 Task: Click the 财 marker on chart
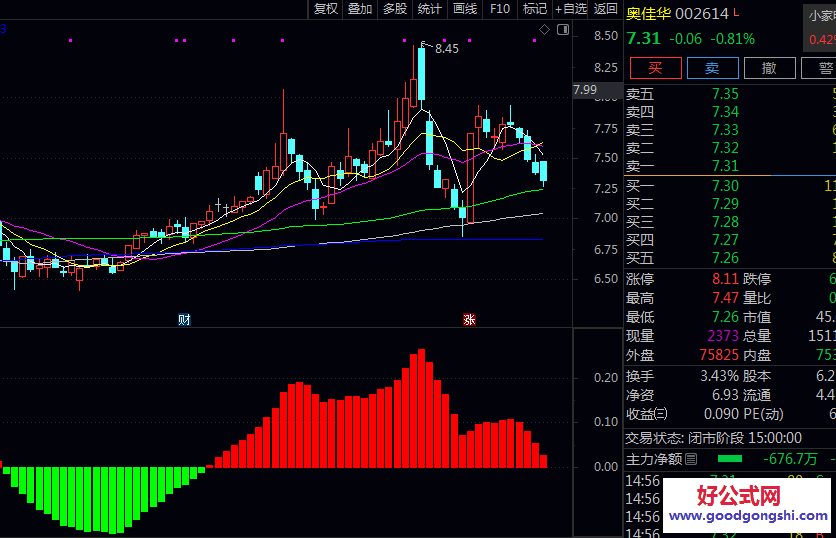tap(184, 319)
